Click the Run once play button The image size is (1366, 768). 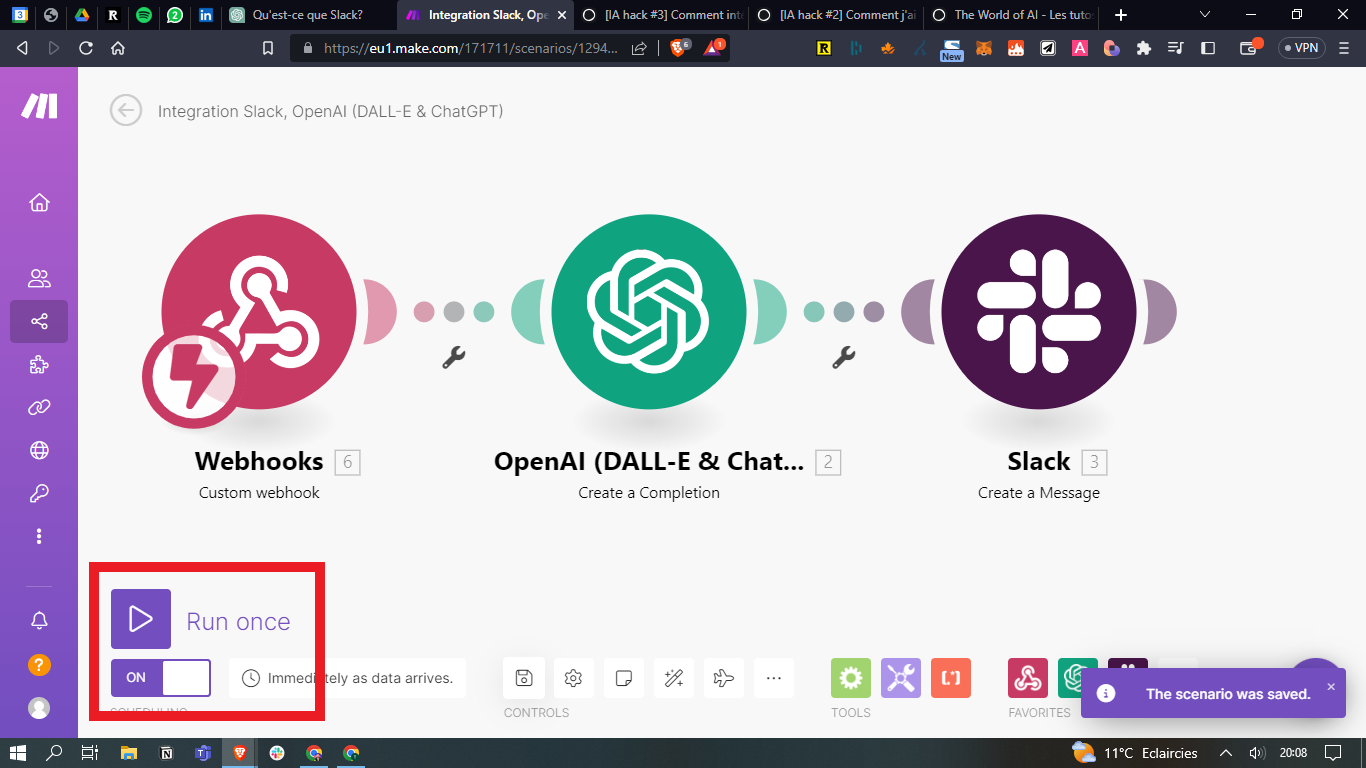[x=141, y=619]
